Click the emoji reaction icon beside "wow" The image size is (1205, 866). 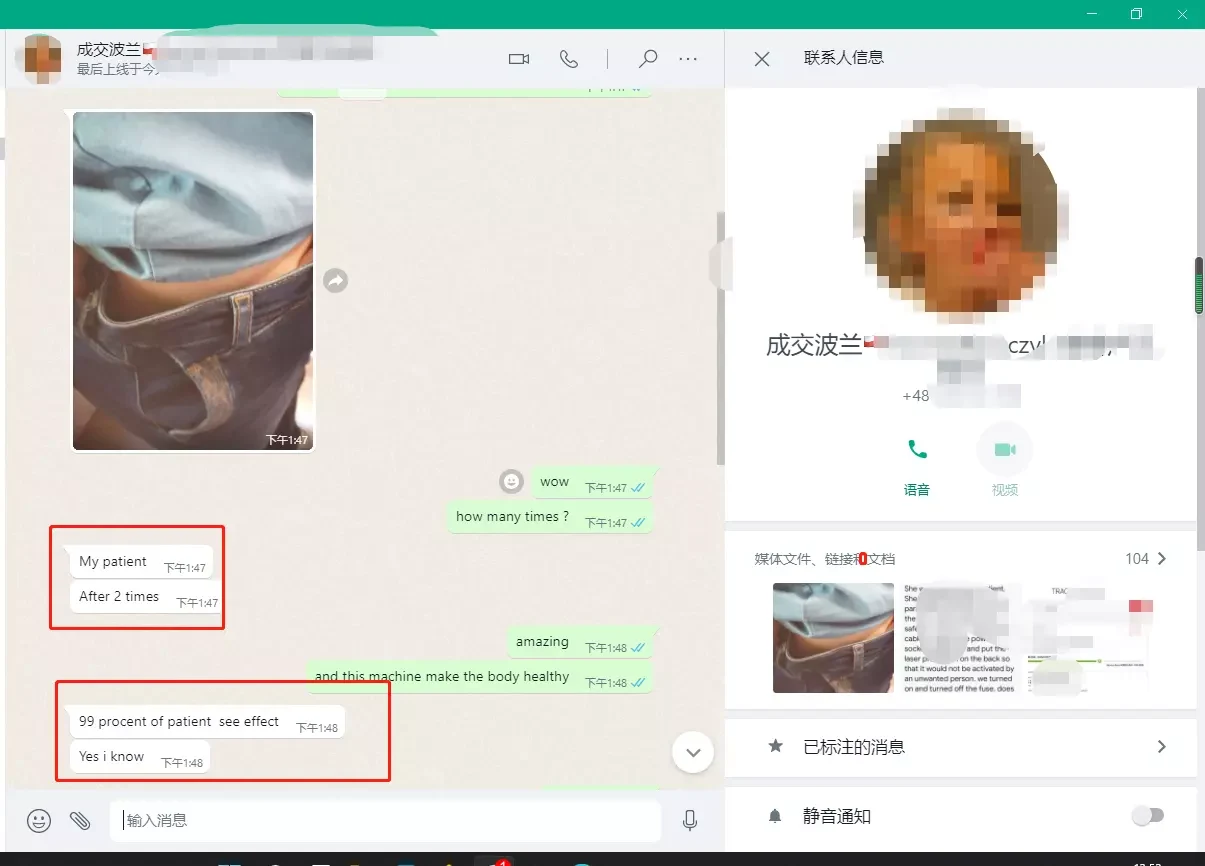[511, 482]
